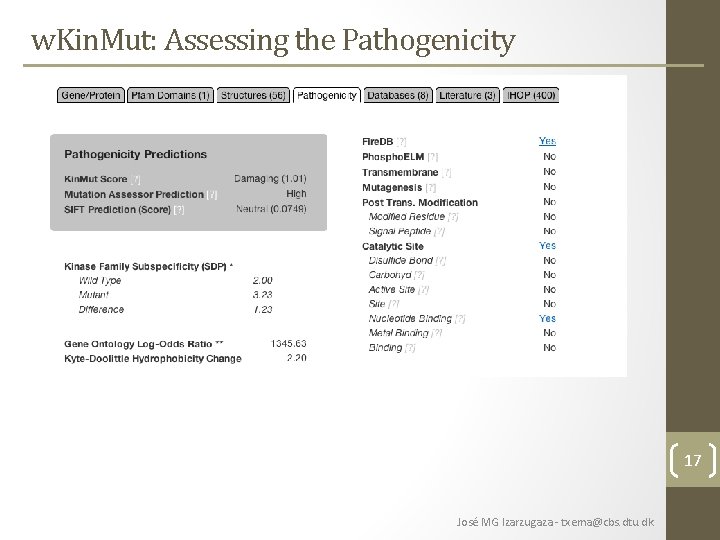
Task: Open the Structures (56) tab
Action: pyautogui.click(x=253, y=95)
